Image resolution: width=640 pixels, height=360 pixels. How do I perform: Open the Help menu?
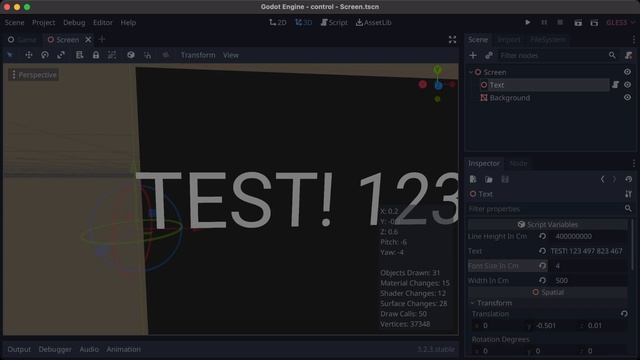pyautogui.click(x=128, y=22)
